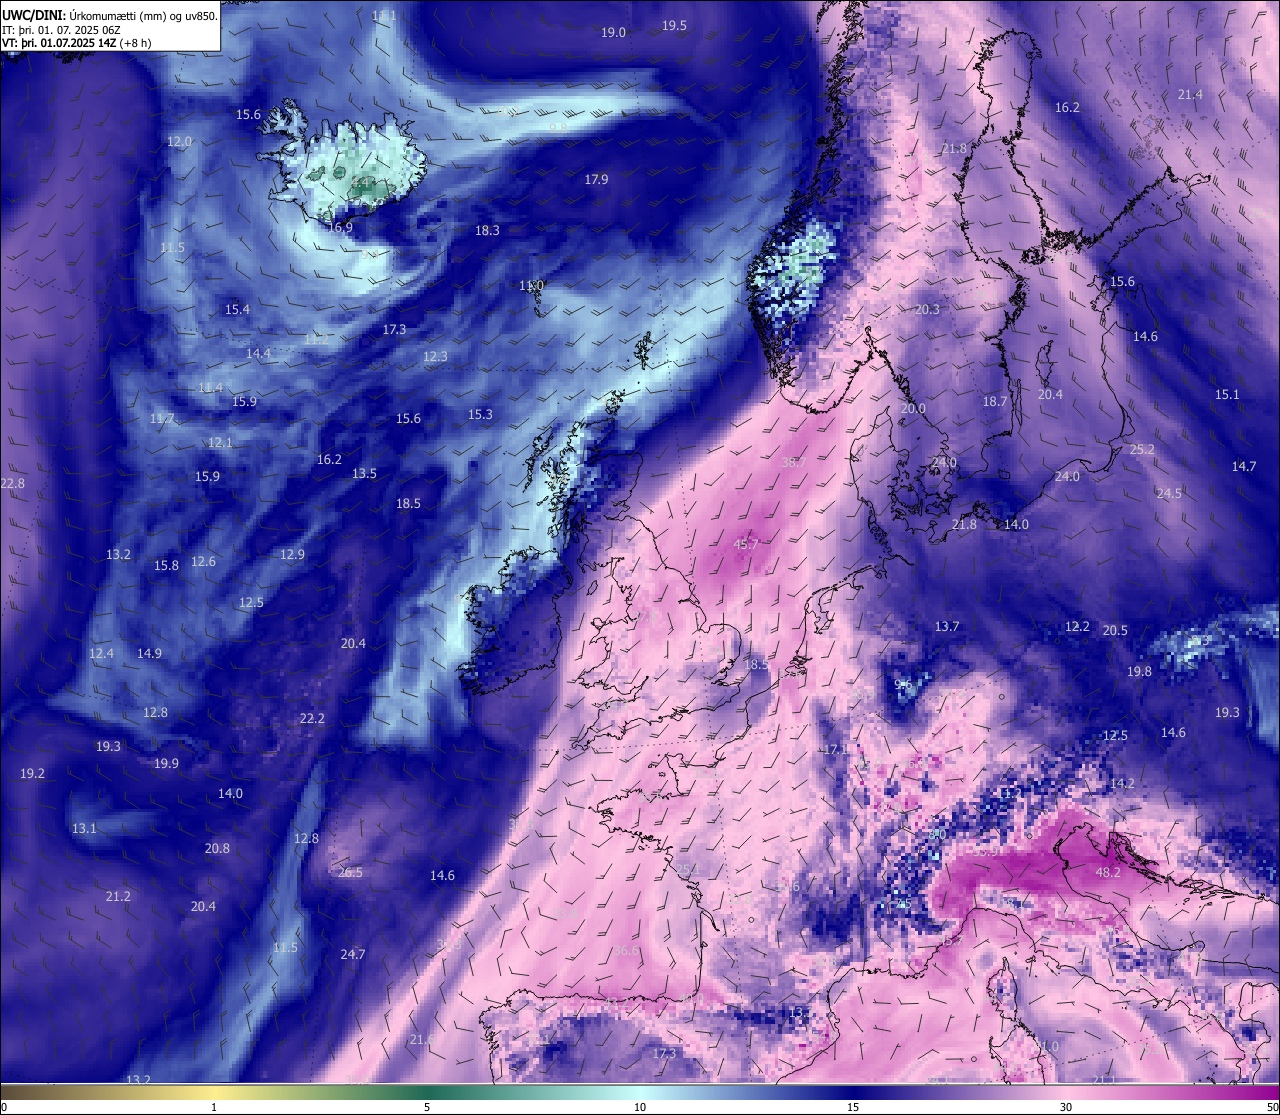This screenshot has width=1280, height=1115.
Task: Select the 14.2 value near the Alps
Action: point(1123,783)
